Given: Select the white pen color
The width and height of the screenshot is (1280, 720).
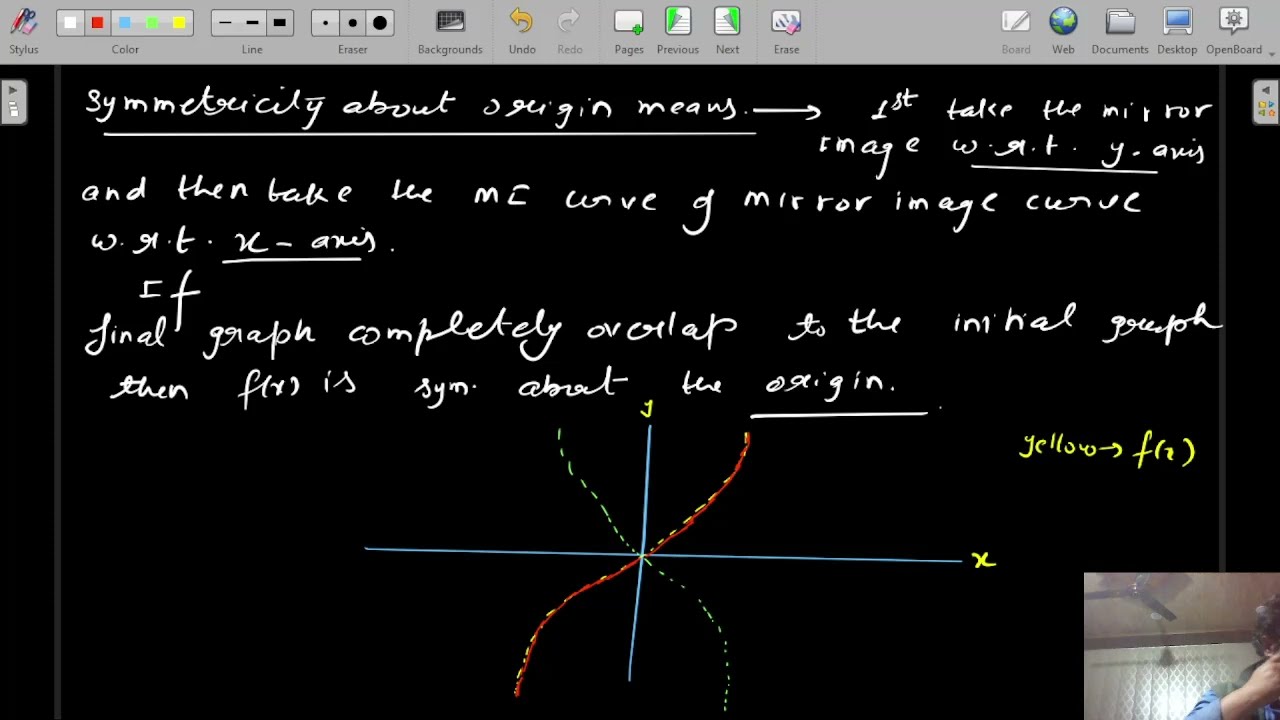Looking at the screenshot, I should (70, 23).
